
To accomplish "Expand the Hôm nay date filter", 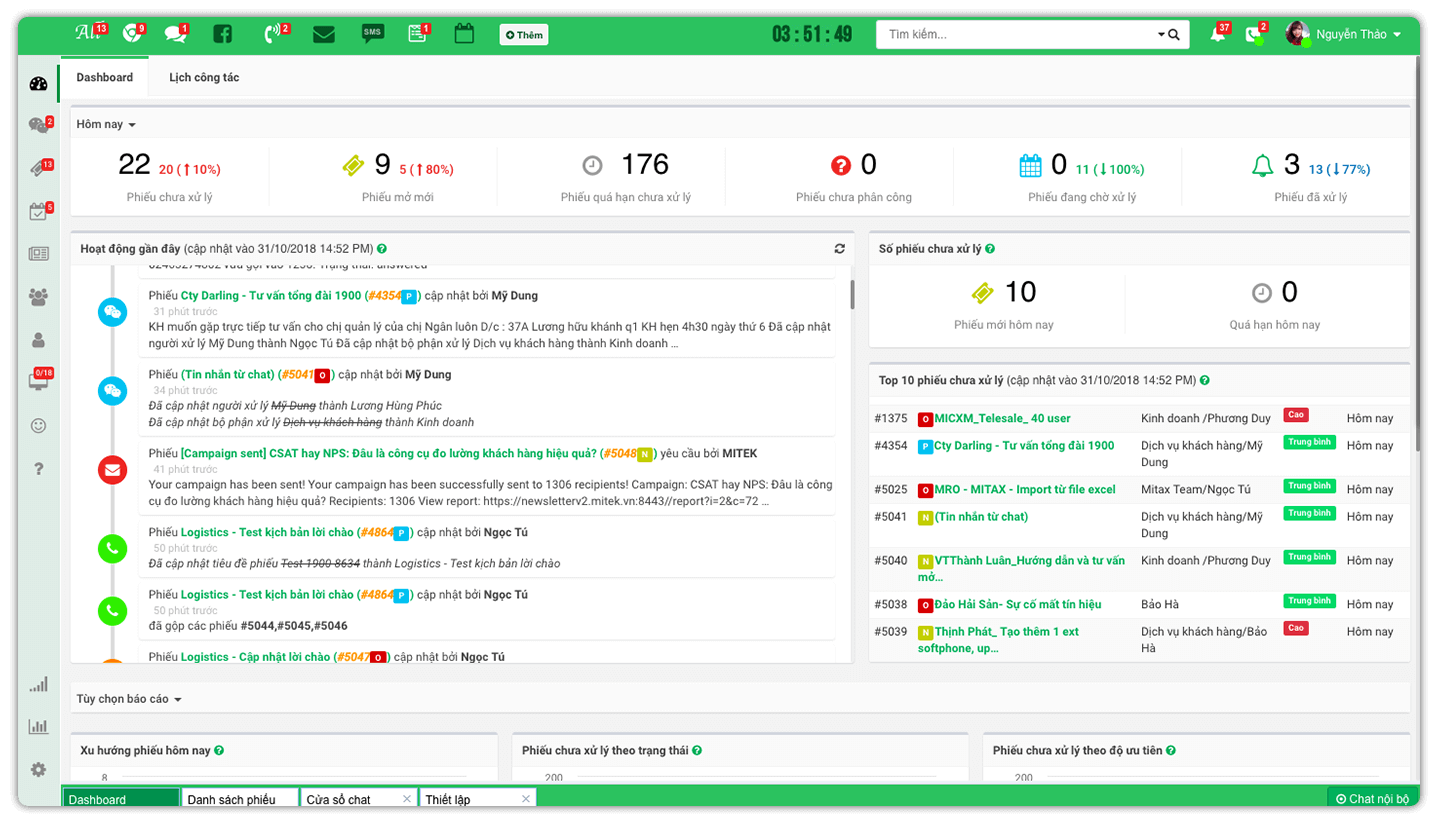I will [106, 125].
